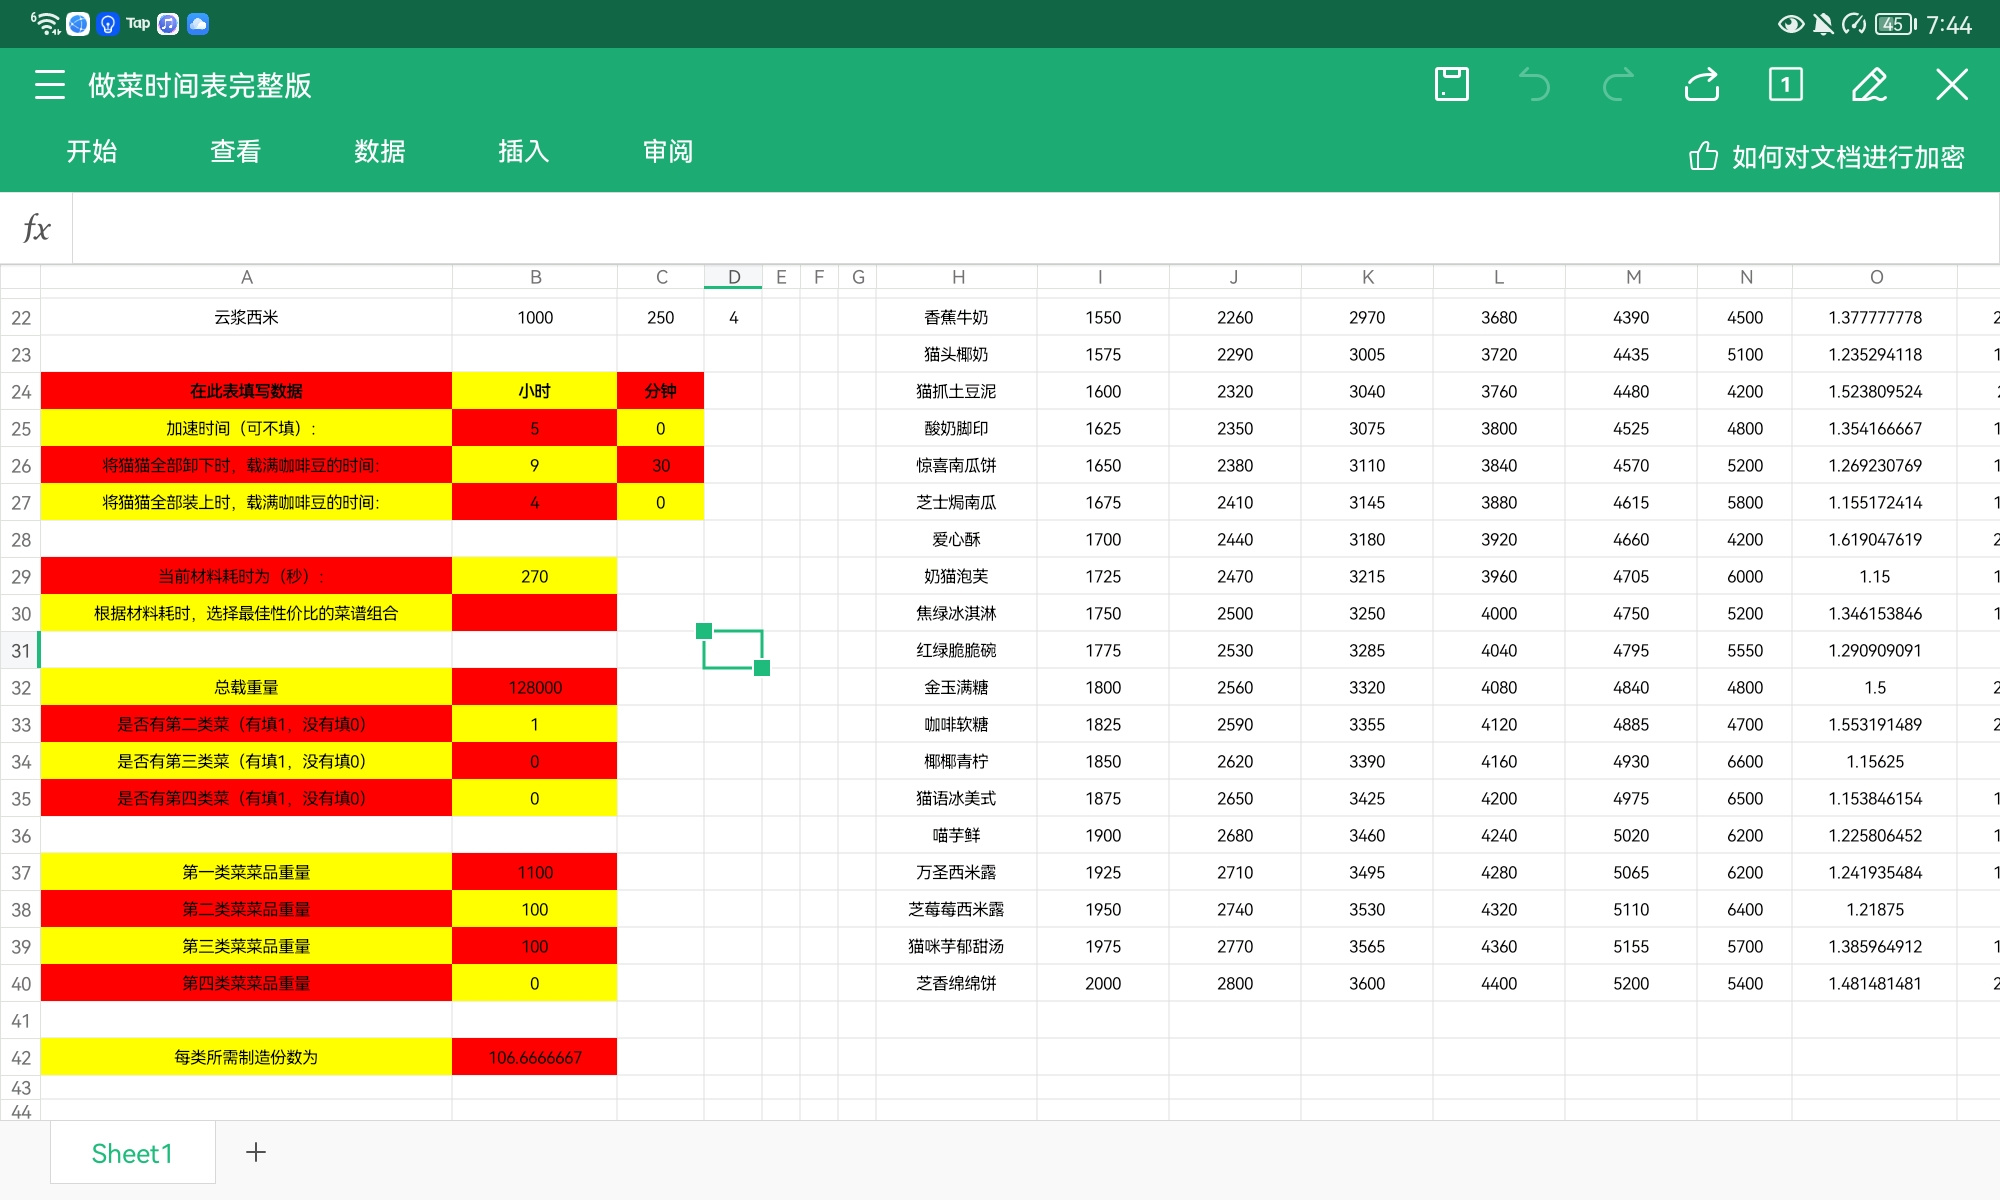This screenshot has width=2000, height=1200.
Task: Select the cell with value 128000
Action: point(535,687)
